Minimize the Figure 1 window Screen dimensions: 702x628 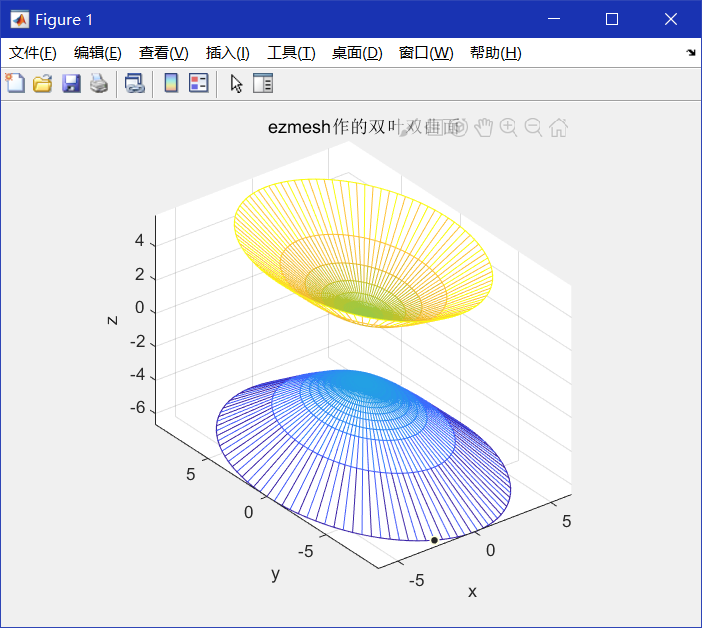pos(554,19)
